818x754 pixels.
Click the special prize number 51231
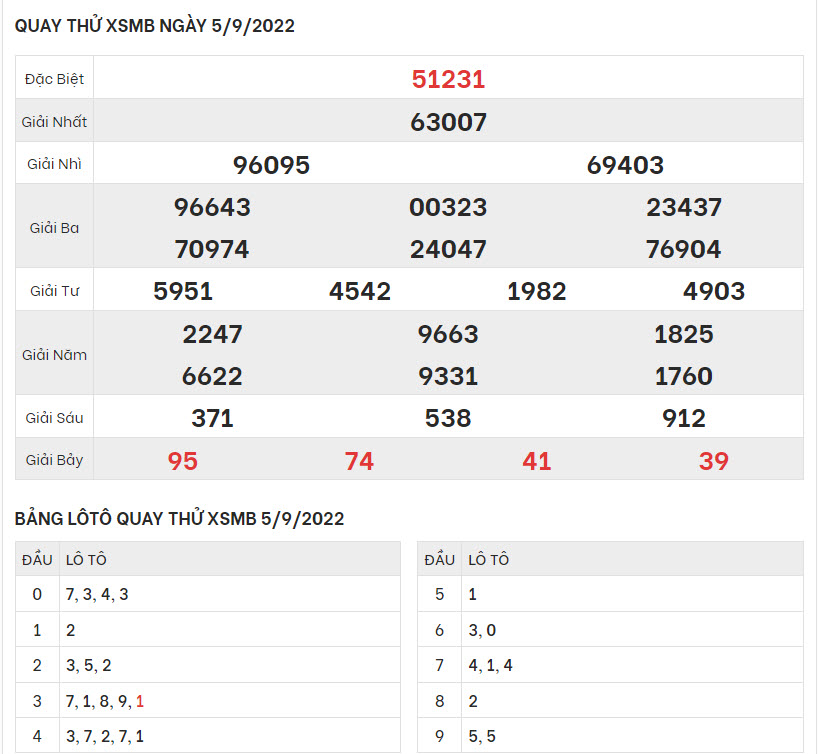448,79
